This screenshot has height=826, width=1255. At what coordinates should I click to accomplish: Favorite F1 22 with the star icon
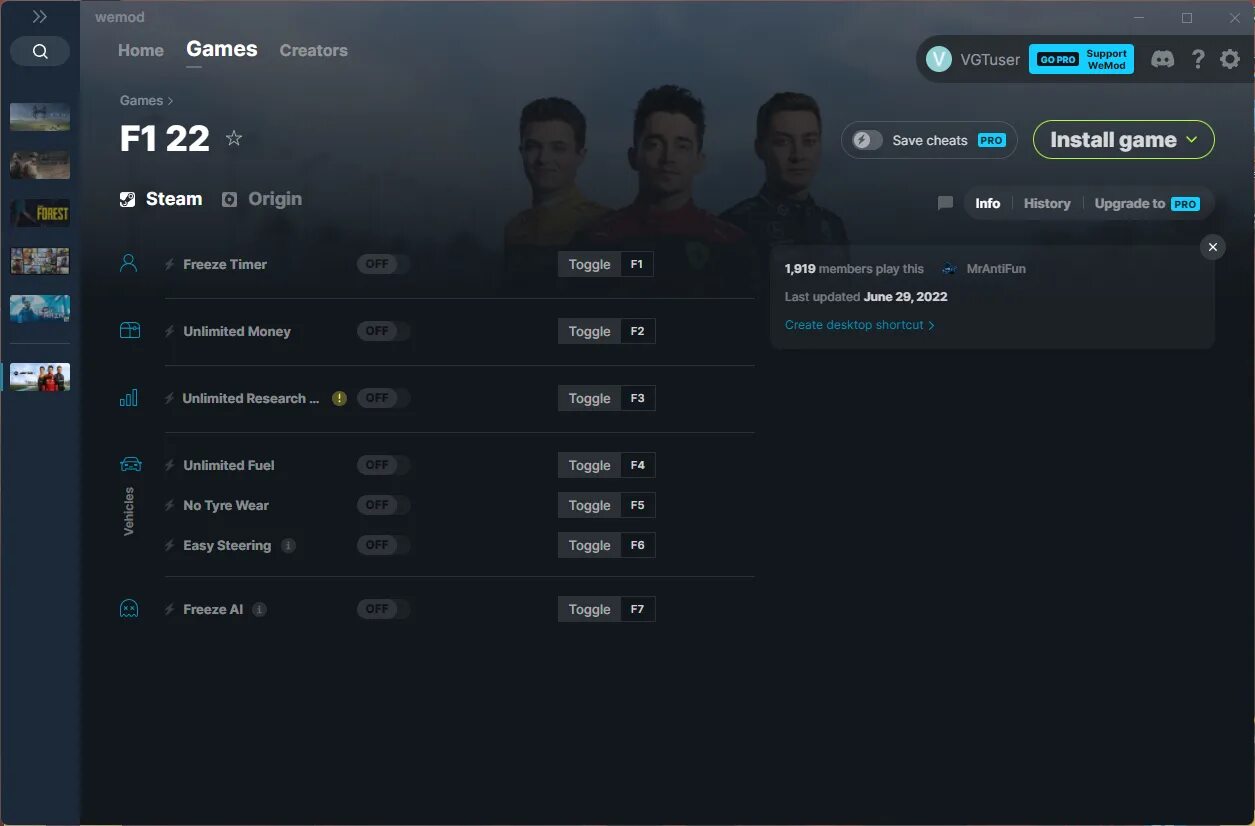[x=234, y=138]
